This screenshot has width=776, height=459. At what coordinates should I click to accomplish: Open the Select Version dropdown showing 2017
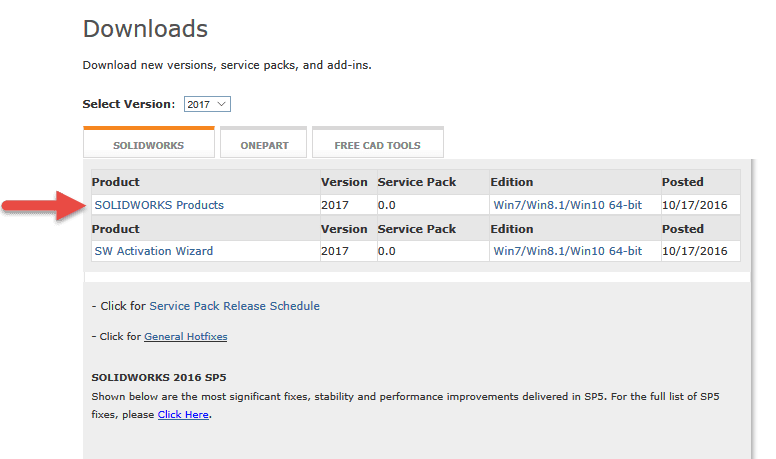pos(207,104)
